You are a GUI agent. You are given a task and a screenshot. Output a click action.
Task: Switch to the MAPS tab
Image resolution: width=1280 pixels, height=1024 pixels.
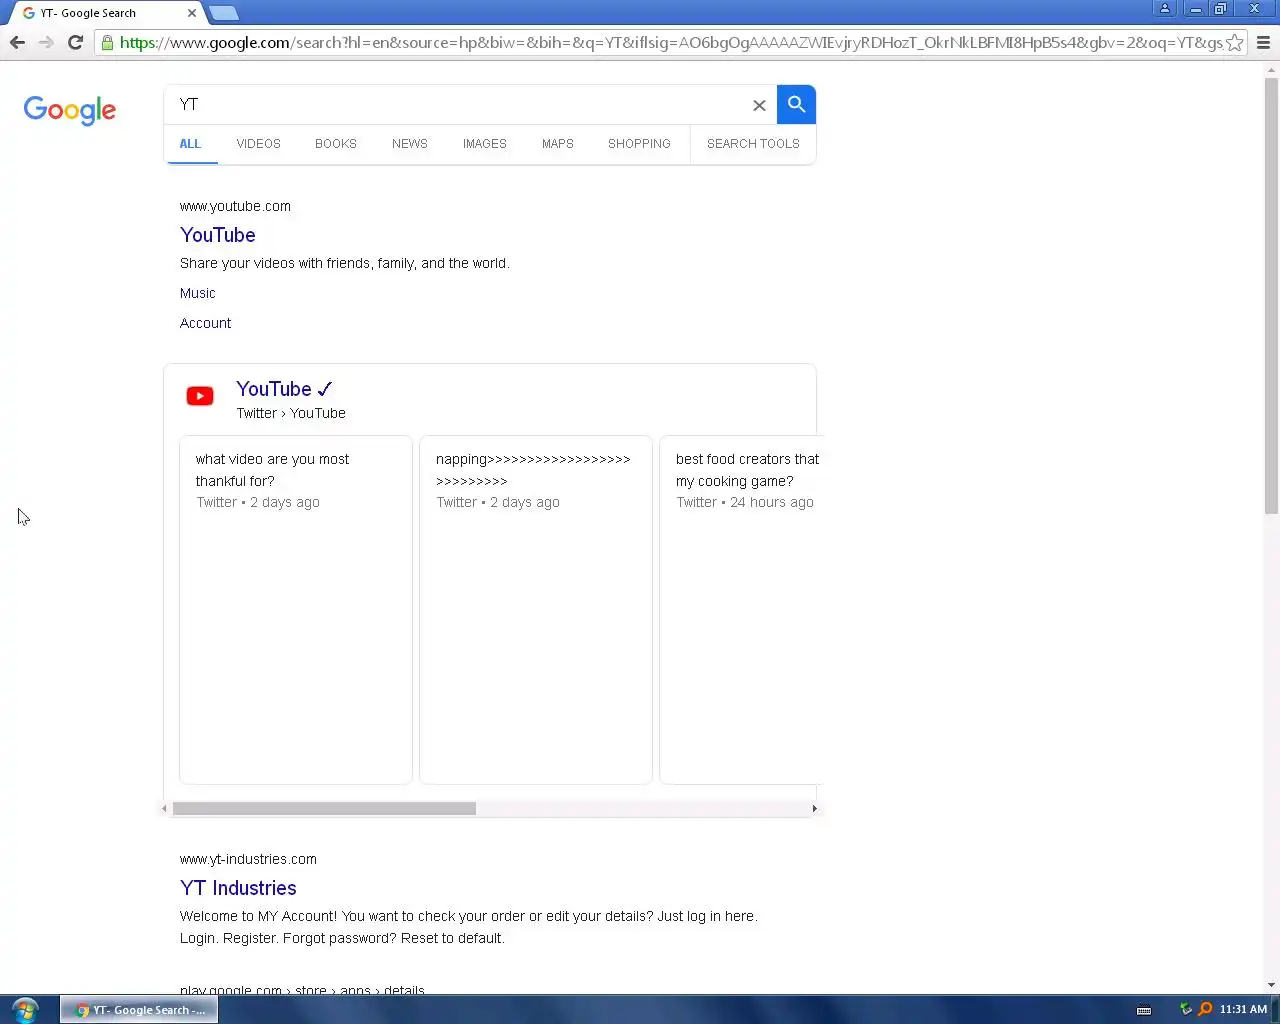(558, 144)
